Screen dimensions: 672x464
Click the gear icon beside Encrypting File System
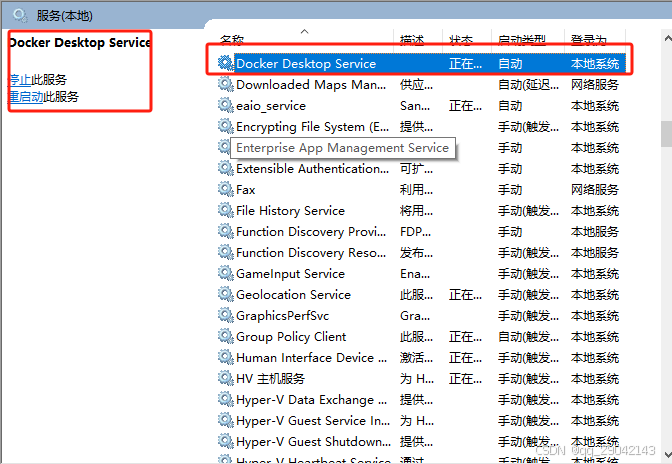point(225,126)
